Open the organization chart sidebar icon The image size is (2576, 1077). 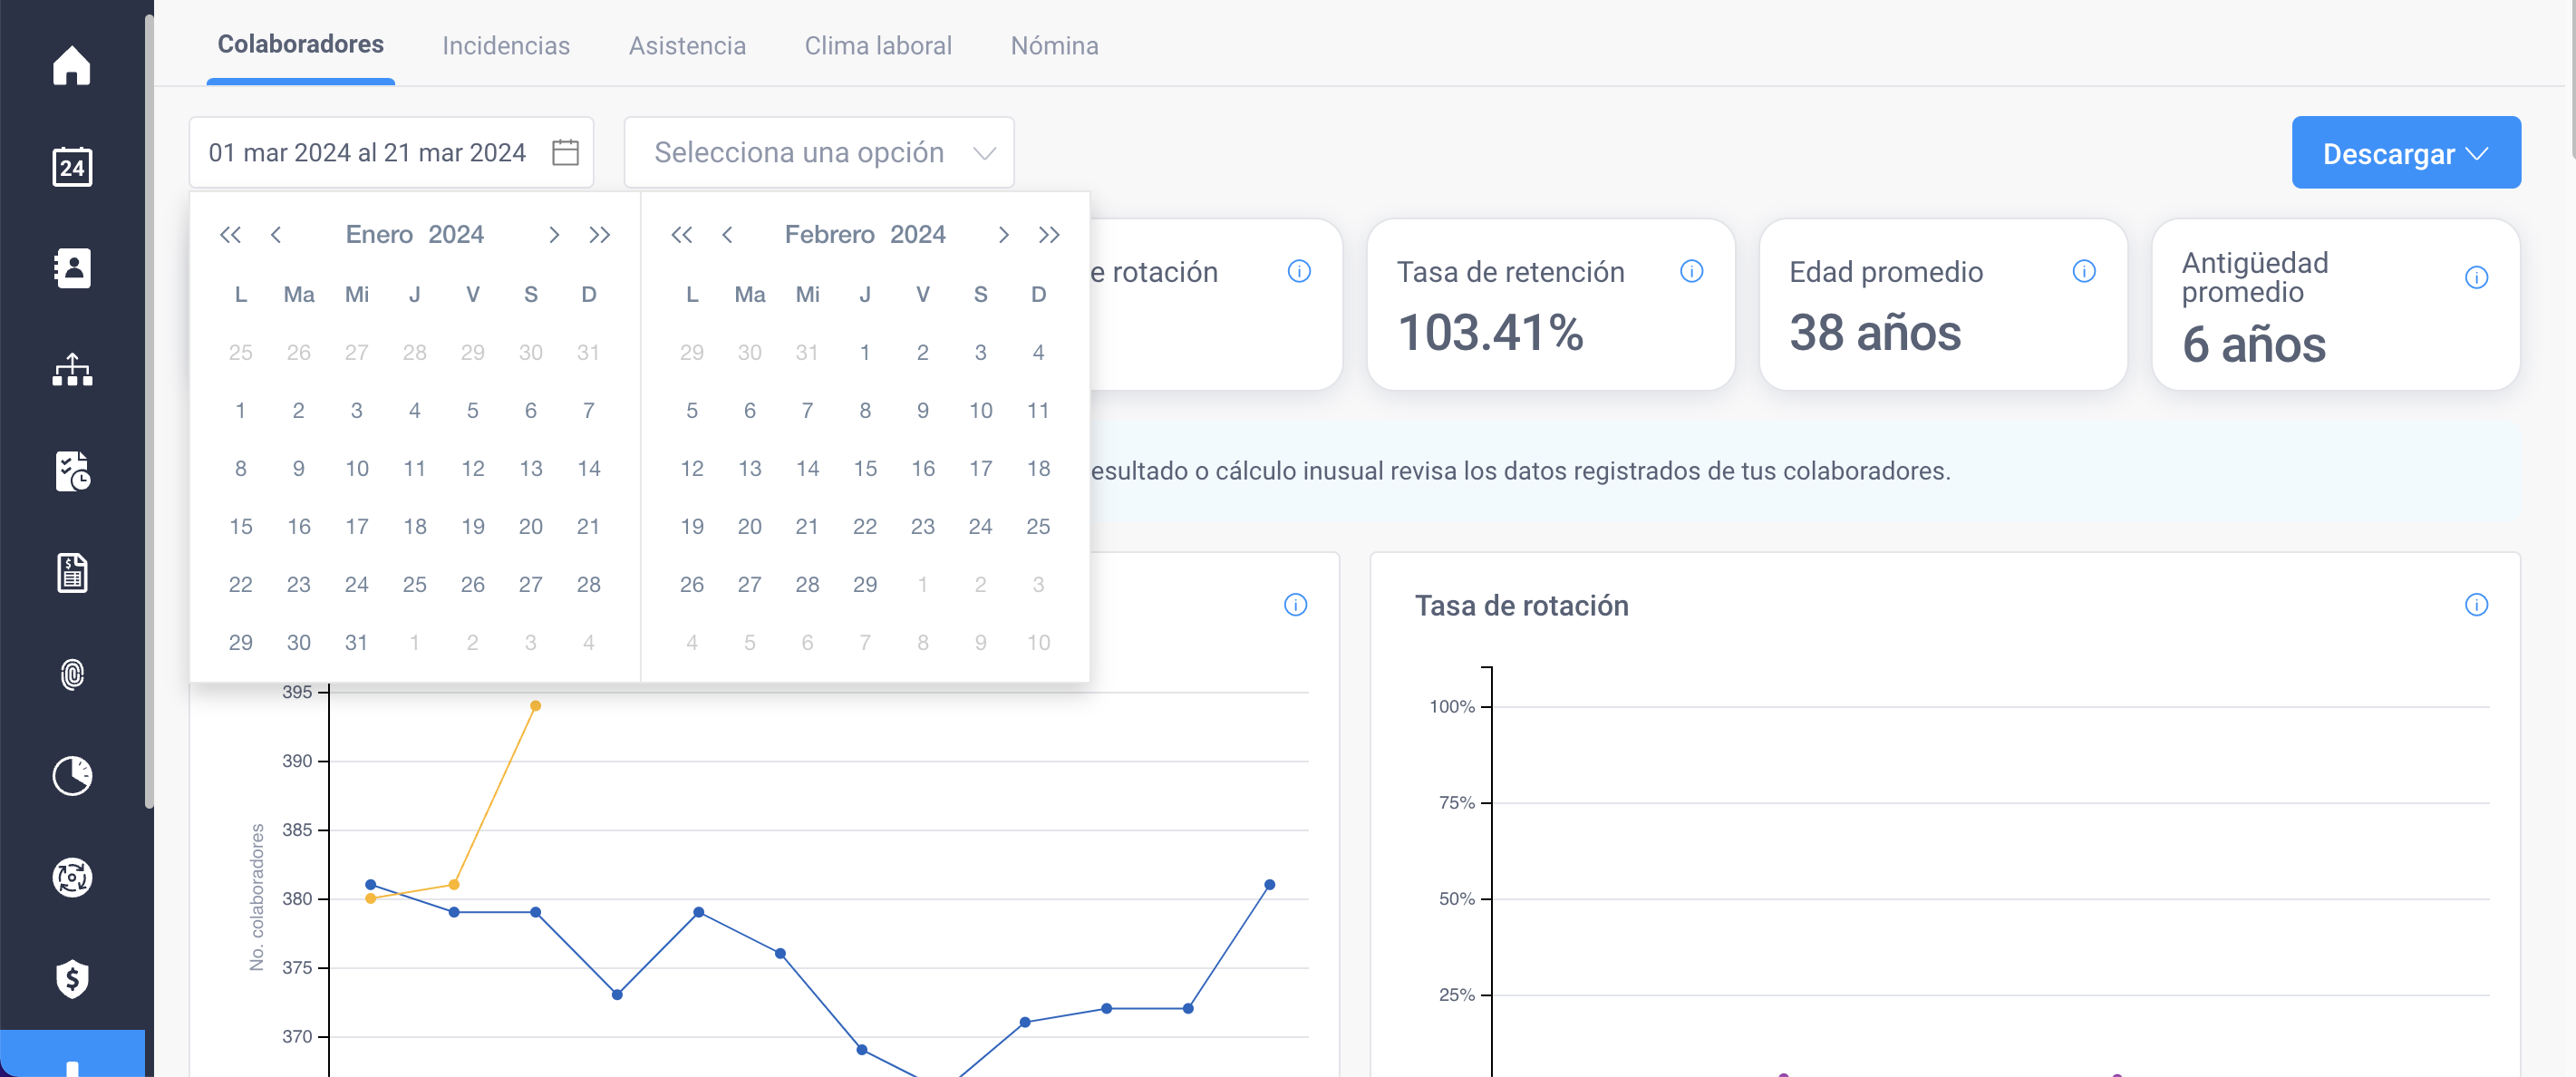71,370
